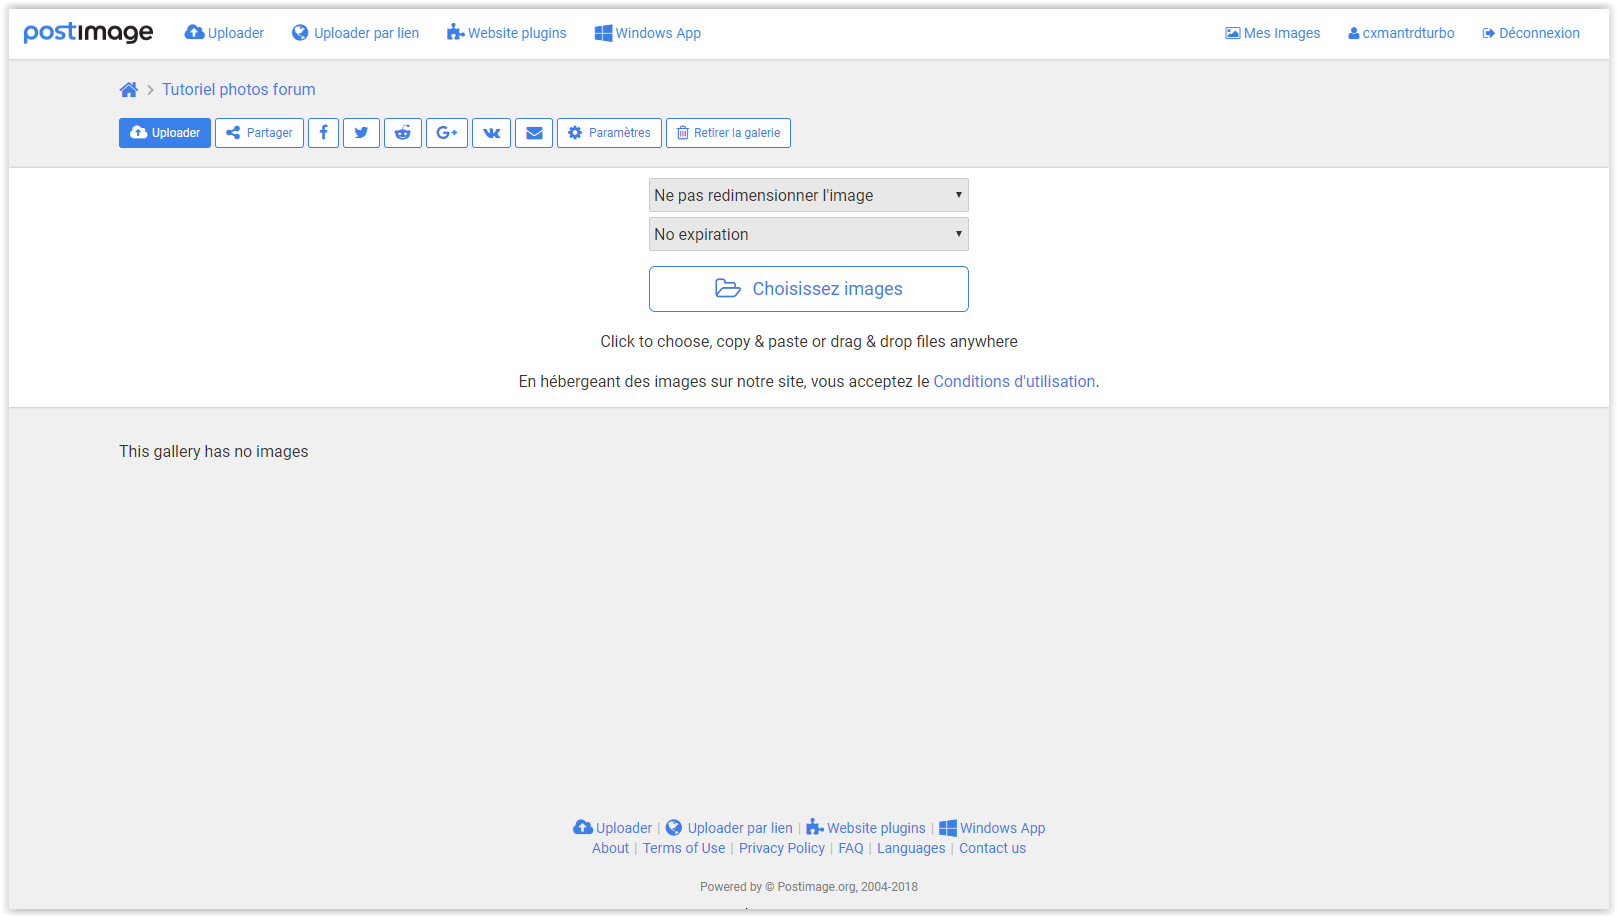Open Conditions d'utilisation link
The width and height of the screenshot is (1617, 917).
[1014, 381]
